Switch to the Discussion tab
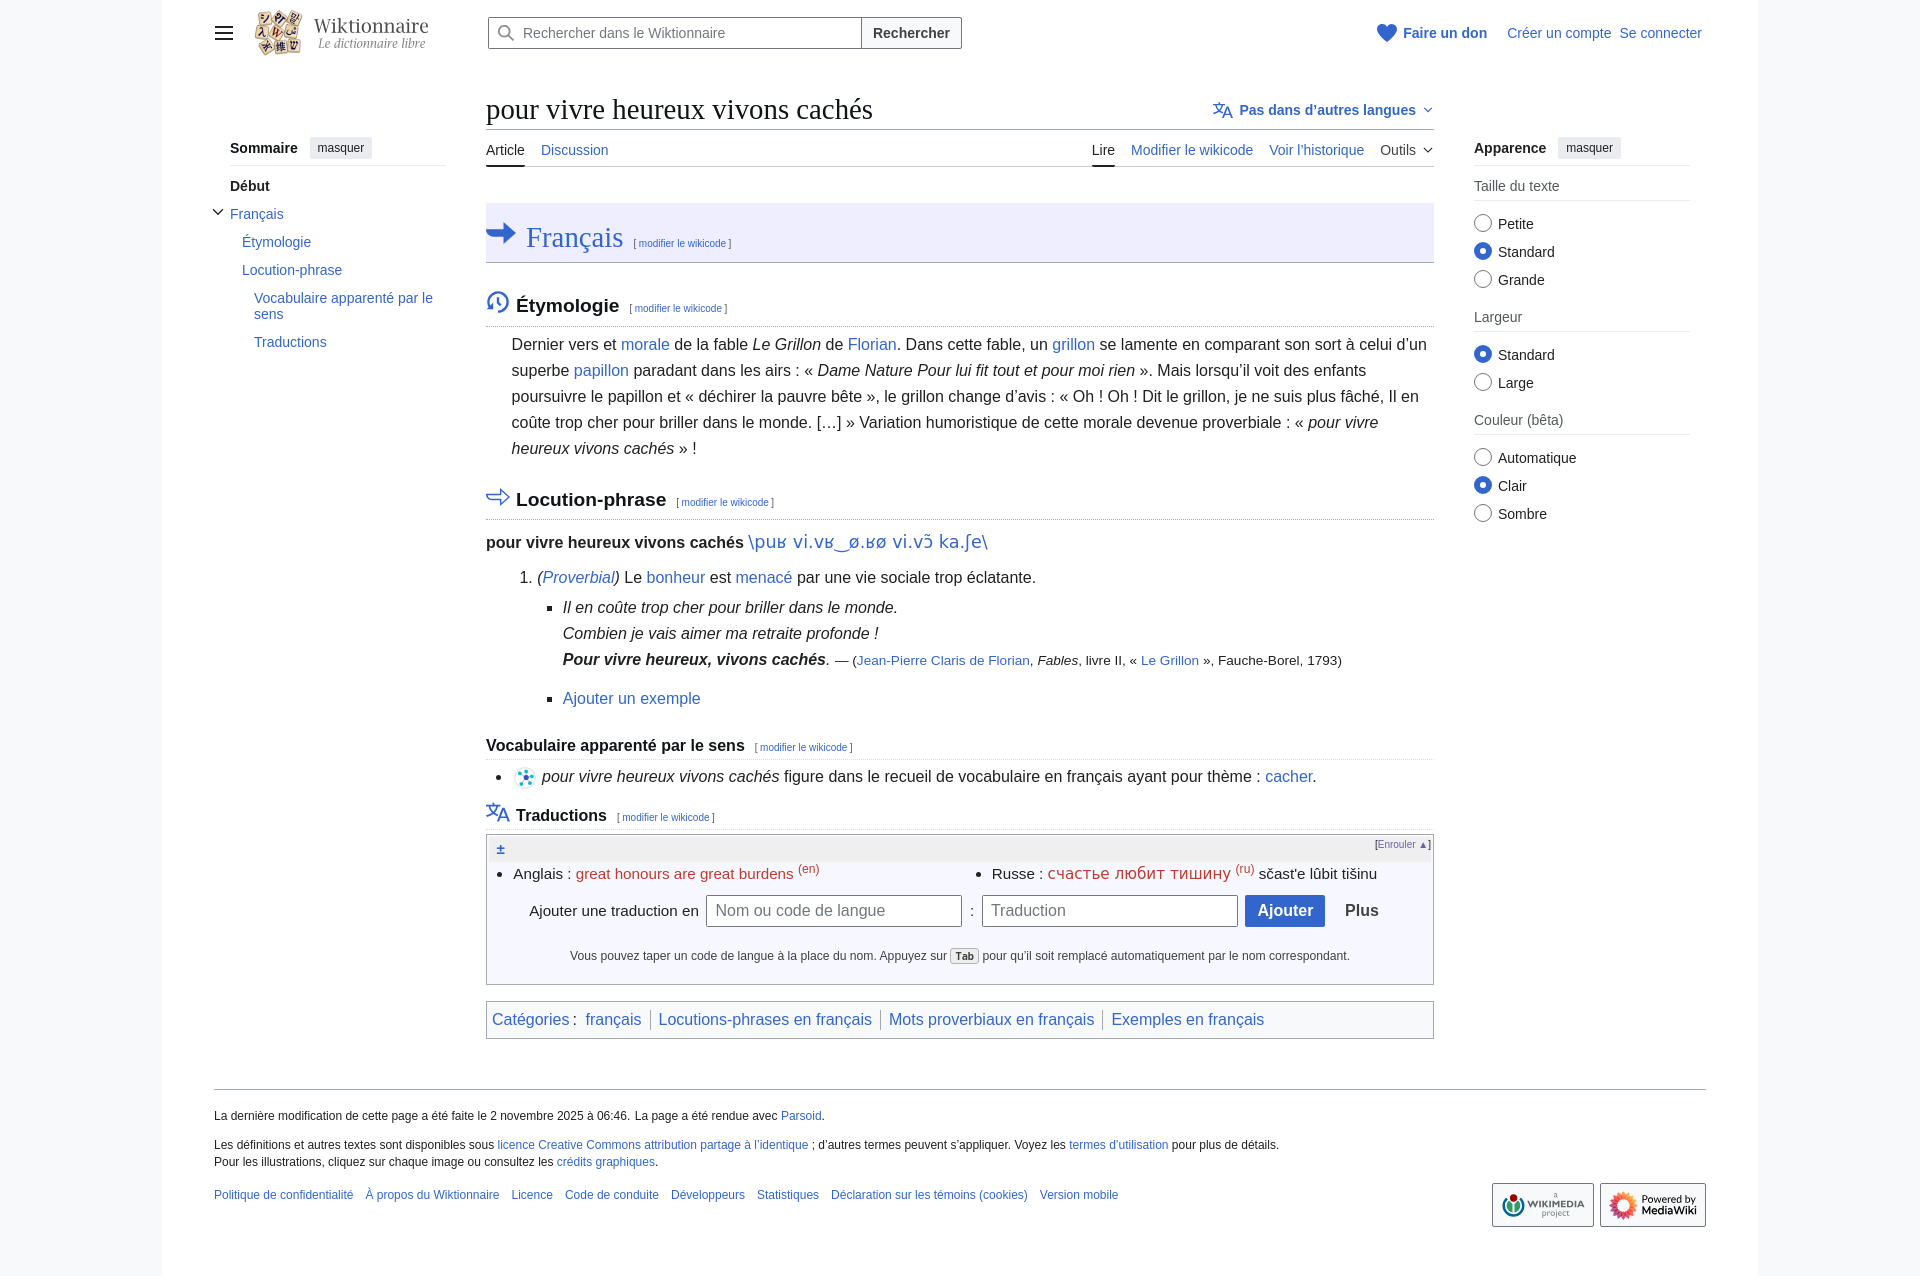This screenshot has height=1276, width=1920. click(574, 150)
